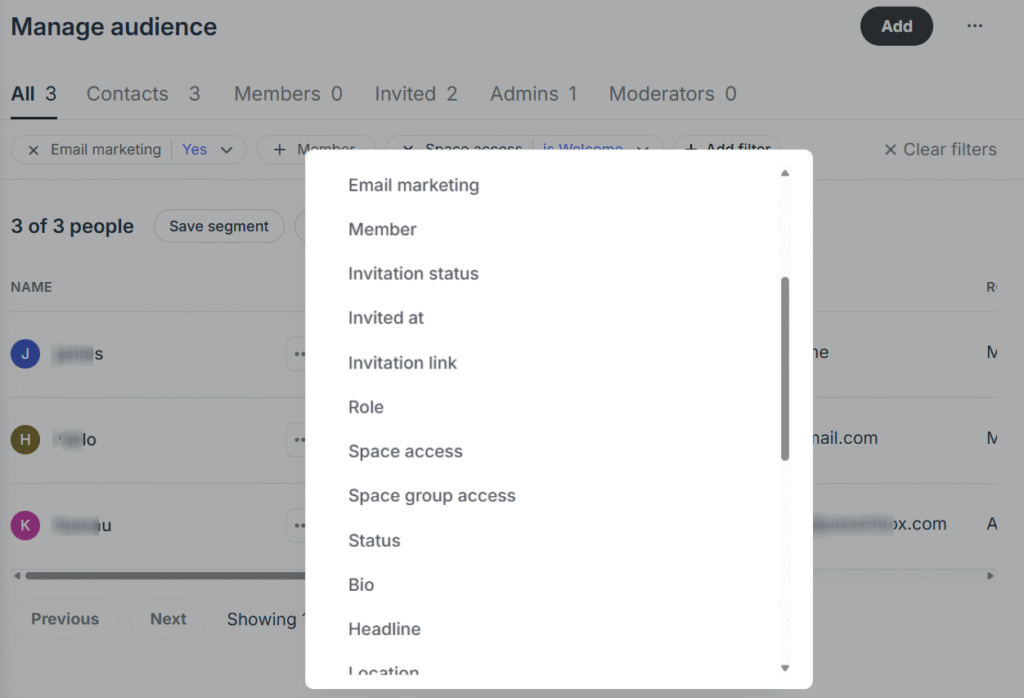Image resolution: width=1024 pixels, height=698 pixels.
Task: Select 'Role' from the filter list
Action: pos(365,407)
